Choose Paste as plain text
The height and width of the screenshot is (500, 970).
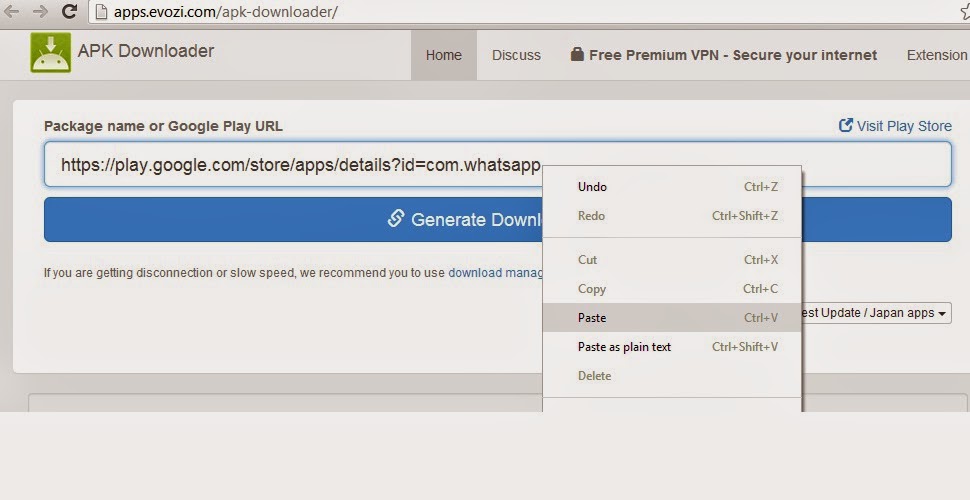pos(672,347)
